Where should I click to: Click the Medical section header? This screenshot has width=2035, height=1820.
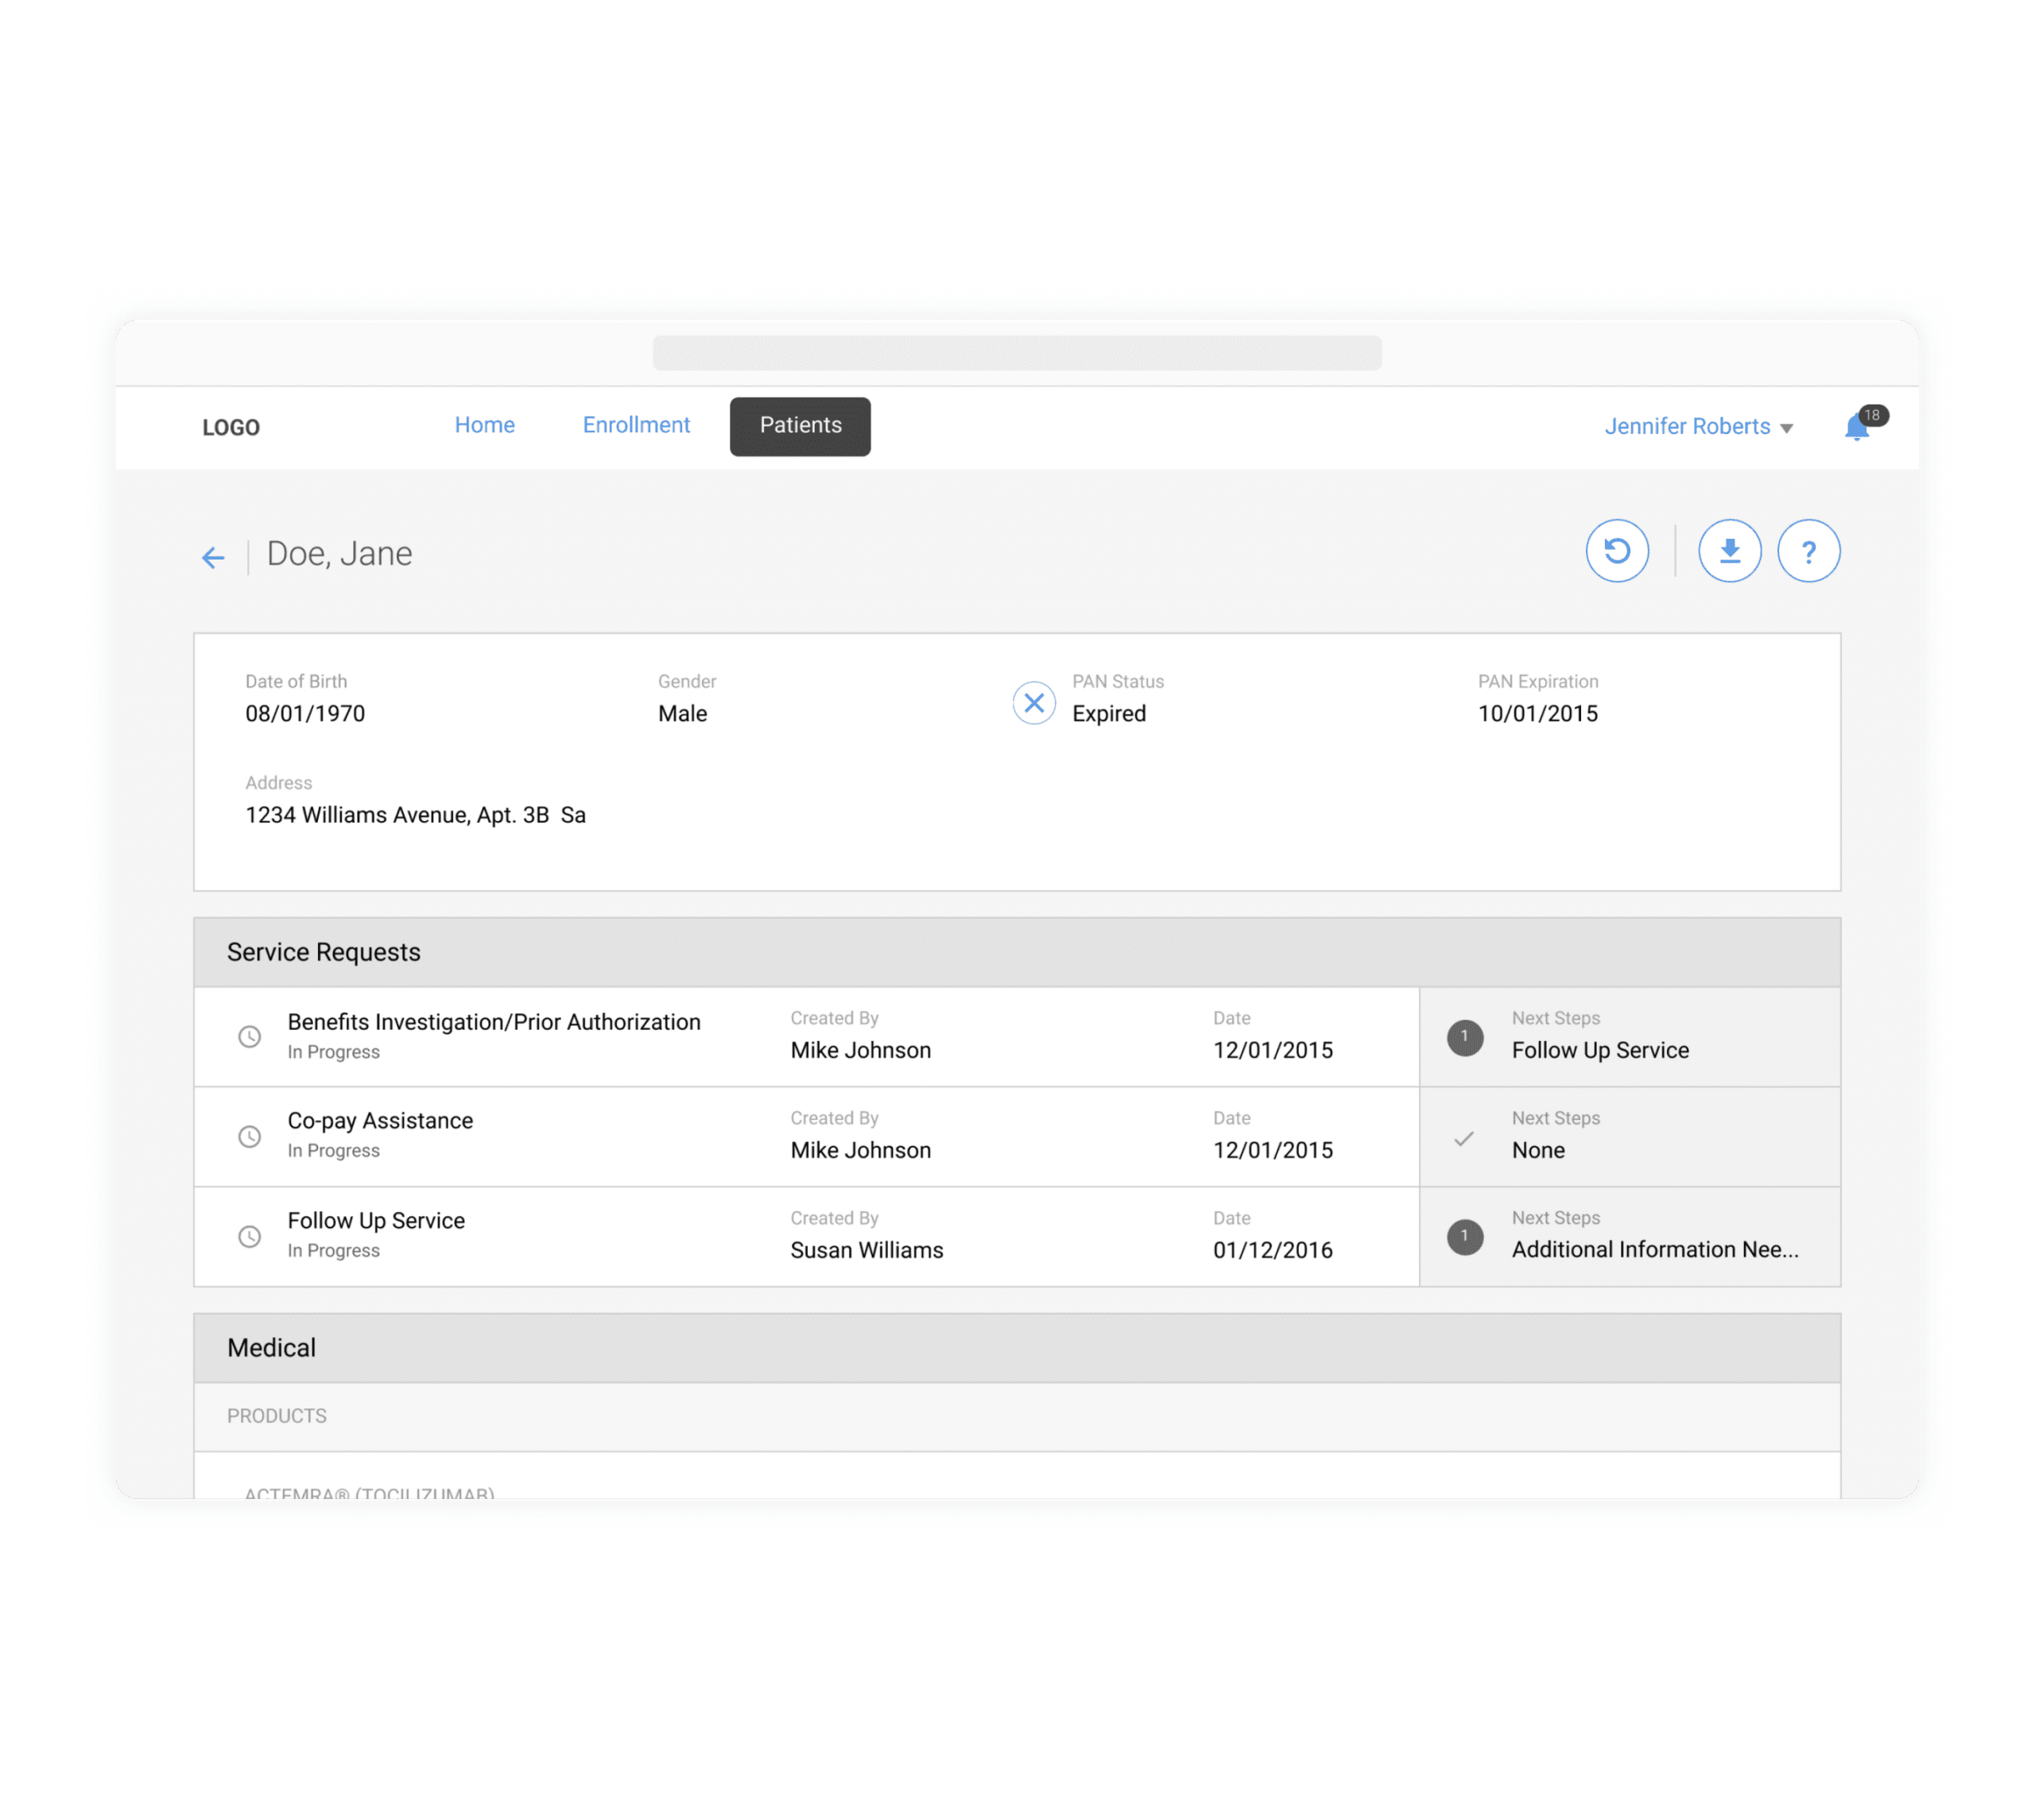[1017, 1348]
